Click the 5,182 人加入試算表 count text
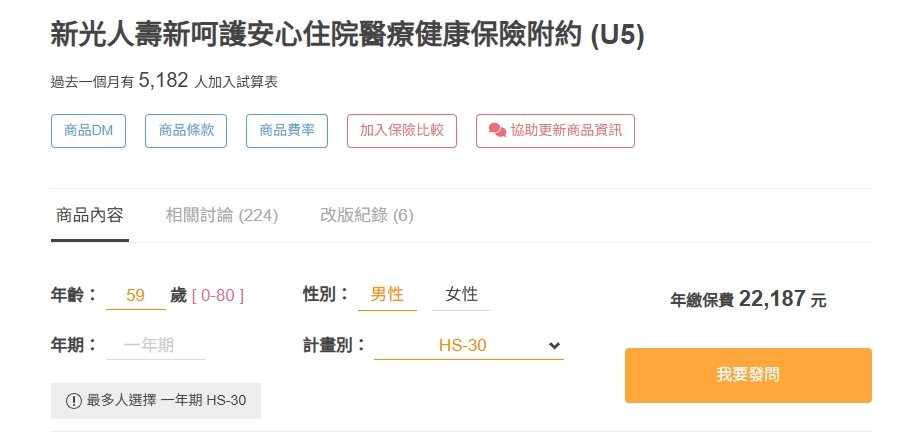 (164, 81)
